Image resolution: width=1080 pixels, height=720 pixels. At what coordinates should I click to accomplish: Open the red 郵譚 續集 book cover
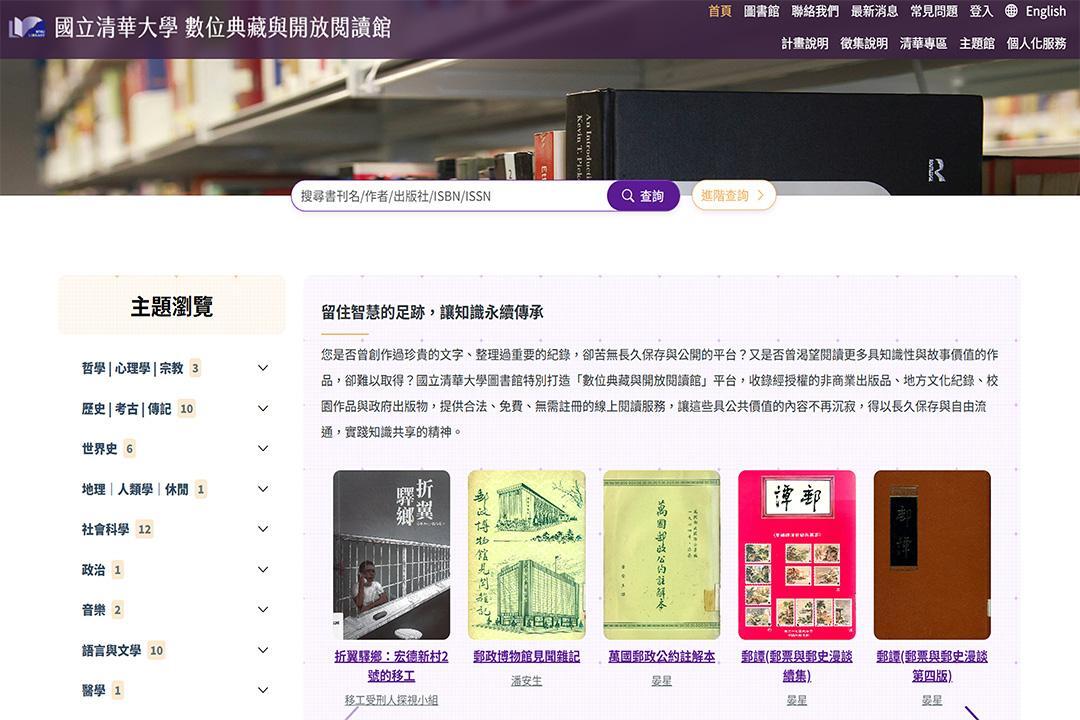796,554
